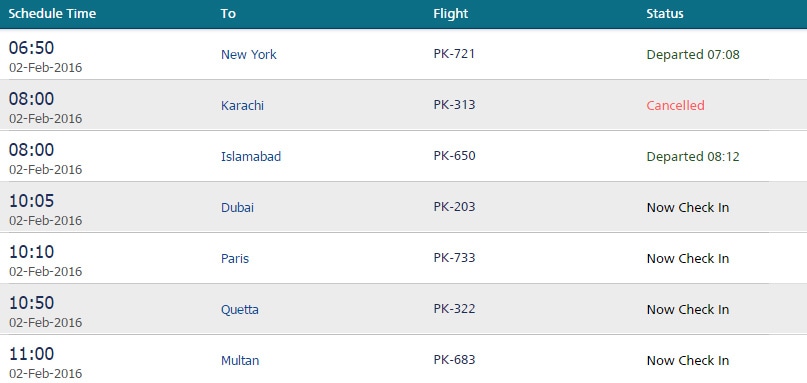Open the New York destination link
Screen dimensions: 807x383
[x=249, y=55]
